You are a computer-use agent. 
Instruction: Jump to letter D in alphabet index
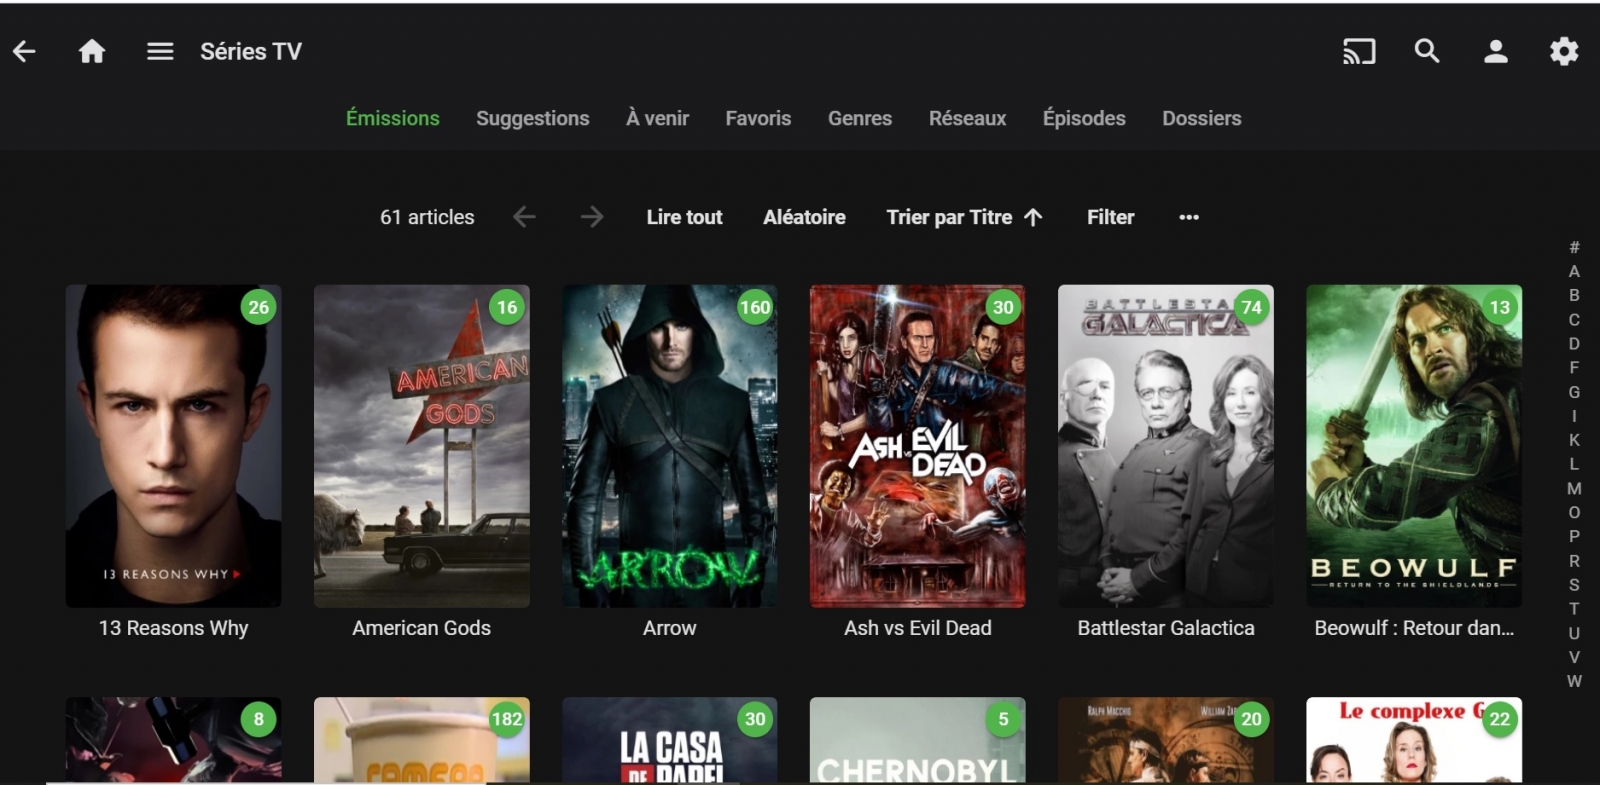pos(1574,344)
